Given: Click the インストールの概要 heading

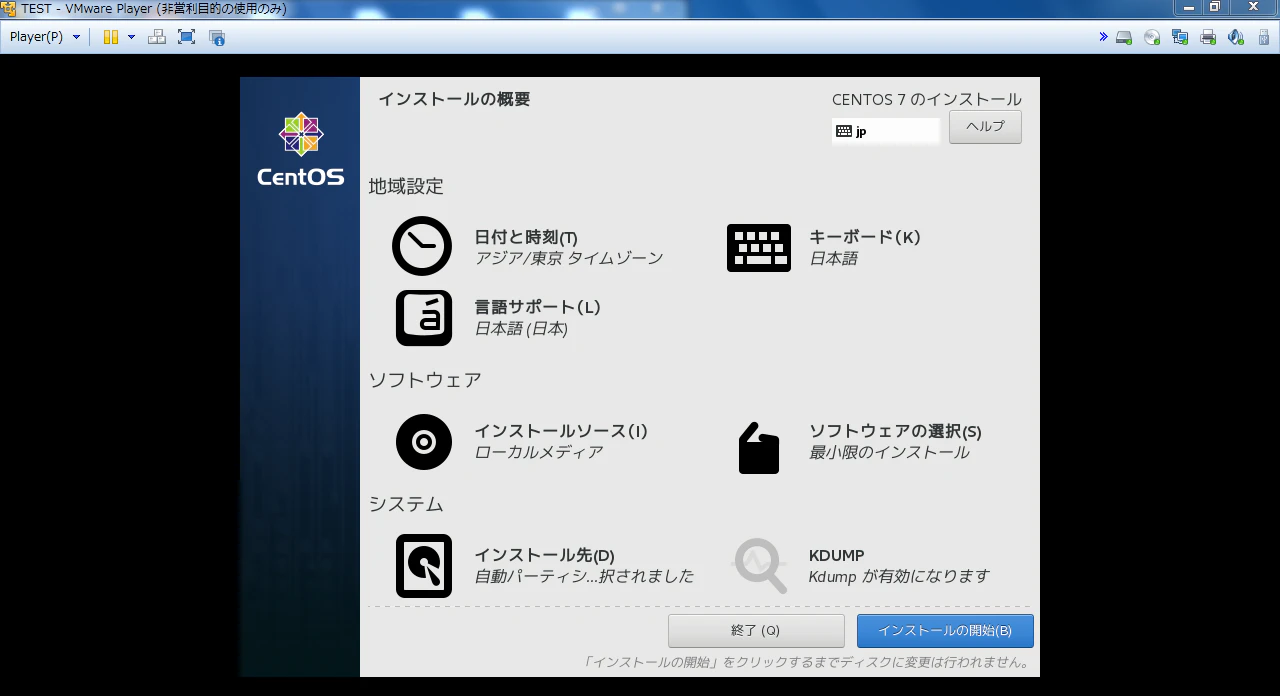Looking at the screenshot, I should pos(454,99).
